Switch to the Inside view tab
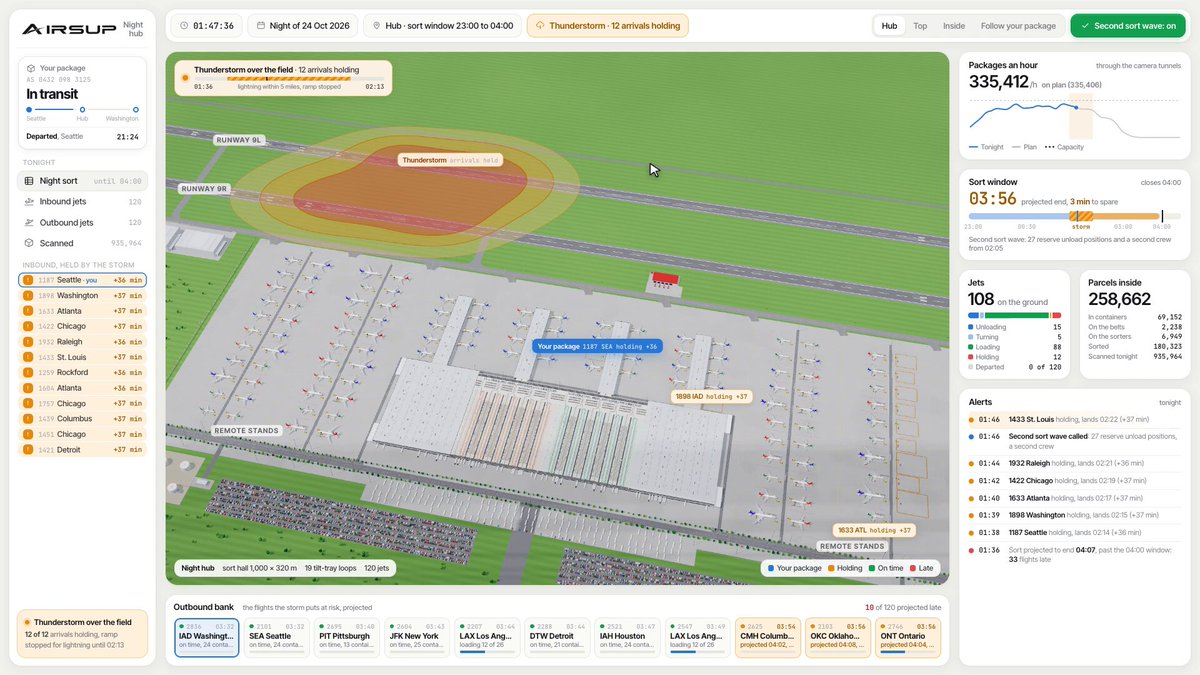The height and width of the screenshot is (675, 1200). coord(954,26)
